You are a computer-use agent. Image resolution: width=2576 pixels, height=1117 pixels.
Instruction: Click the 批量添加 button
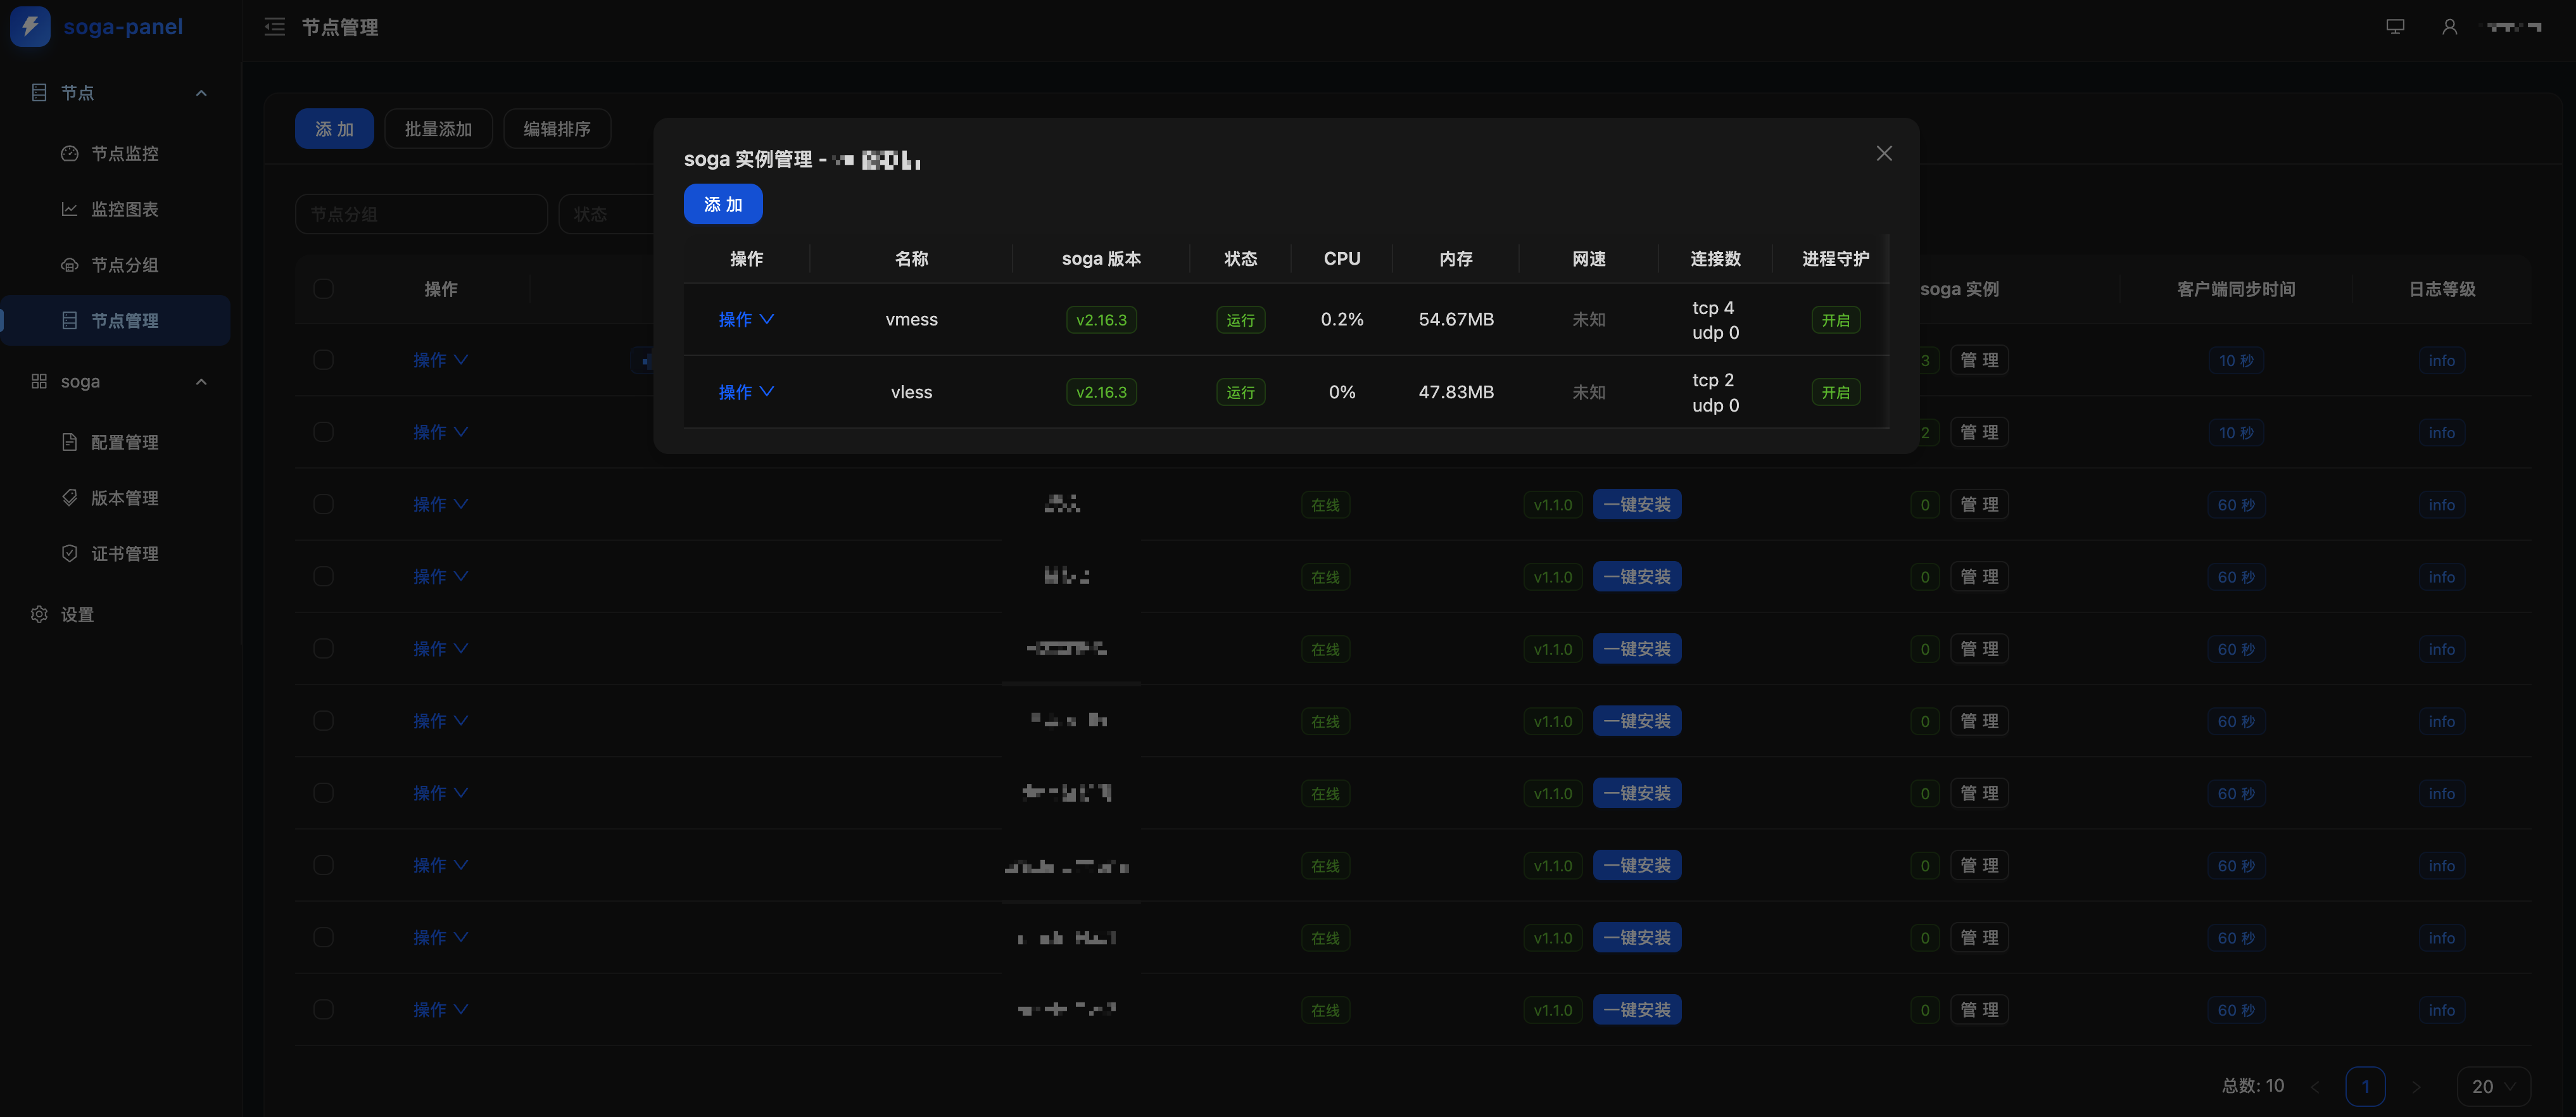click(x=438, y=129)
